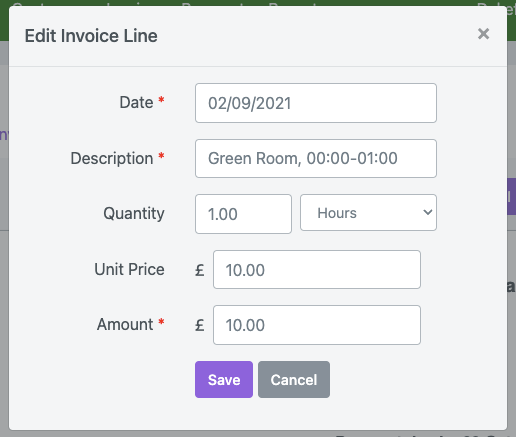Open the Hours unit dropdown
The image size is (516, 437).
(368, 213)
